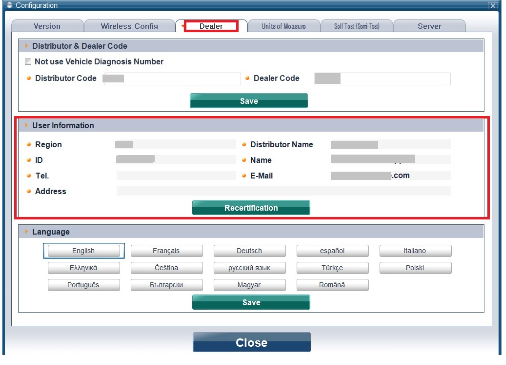
Task: Click the Configuration window title icon
Action: pos(9,5)
